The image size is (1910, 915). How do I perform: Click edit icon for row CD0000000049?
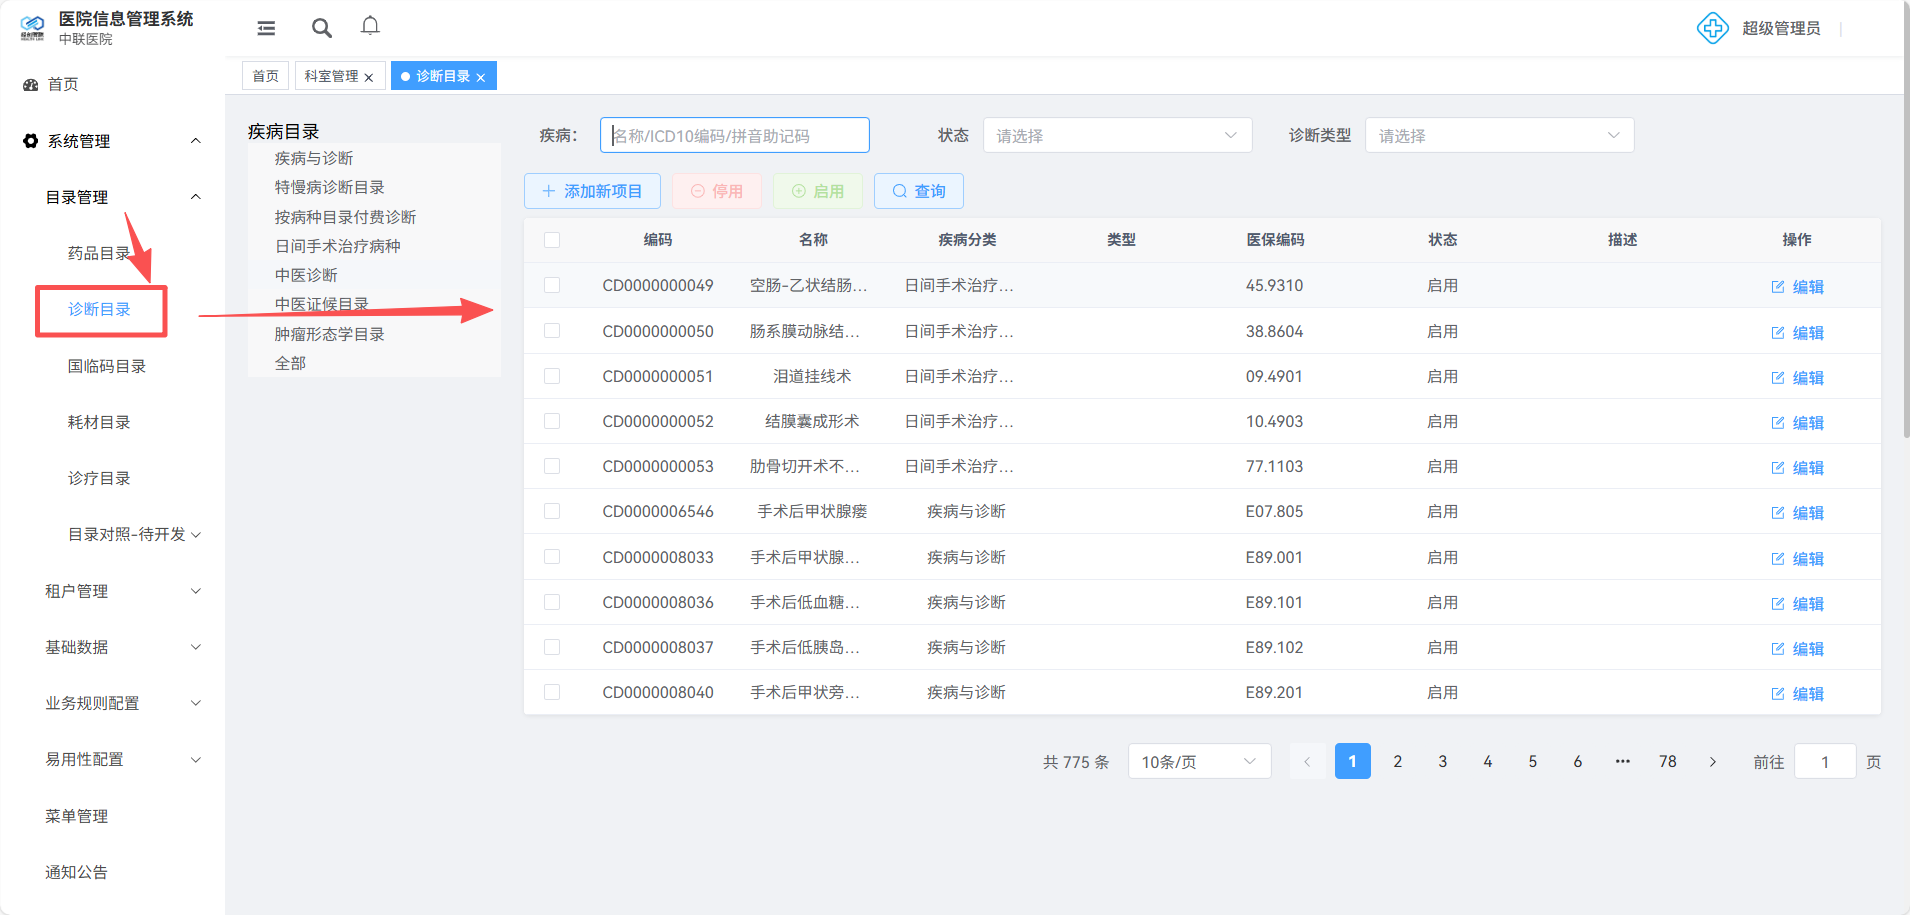click(x=1778, y=287)
